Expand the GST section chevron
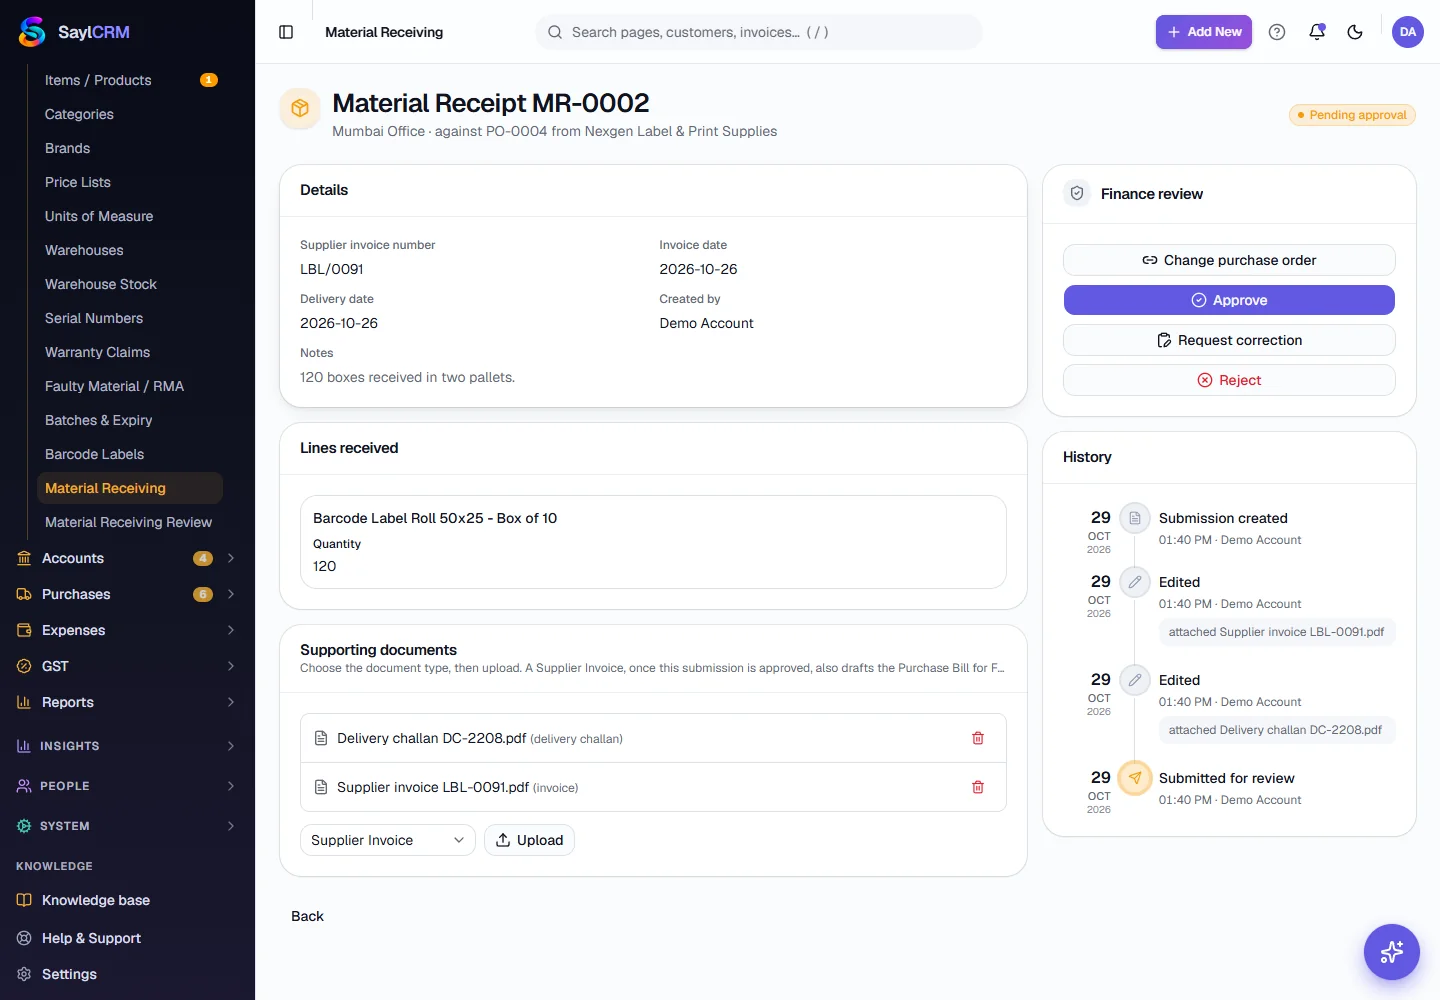The width and height of the screenshot is (1440, 1000). (x=231, y=666)
